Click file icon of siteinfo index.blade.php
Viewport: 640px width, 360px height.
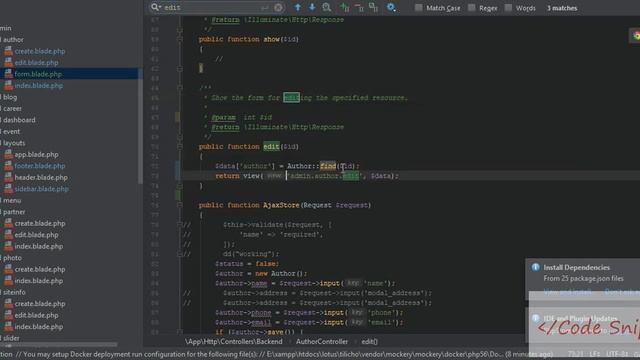pyautogui.click(x=8, y=326)
